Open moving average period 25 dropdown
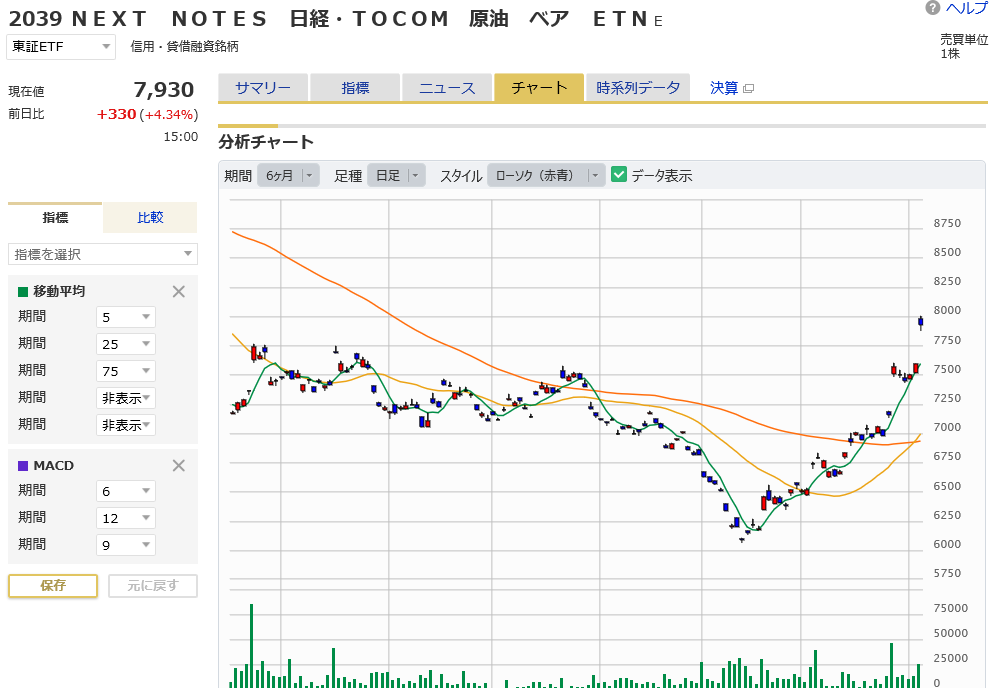The image size is (992, 688). tap(126, 344)
